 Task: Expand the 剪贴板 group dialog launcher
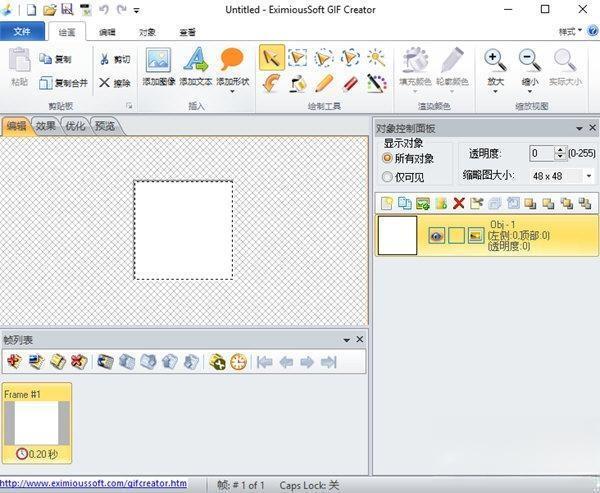point(129,106)
